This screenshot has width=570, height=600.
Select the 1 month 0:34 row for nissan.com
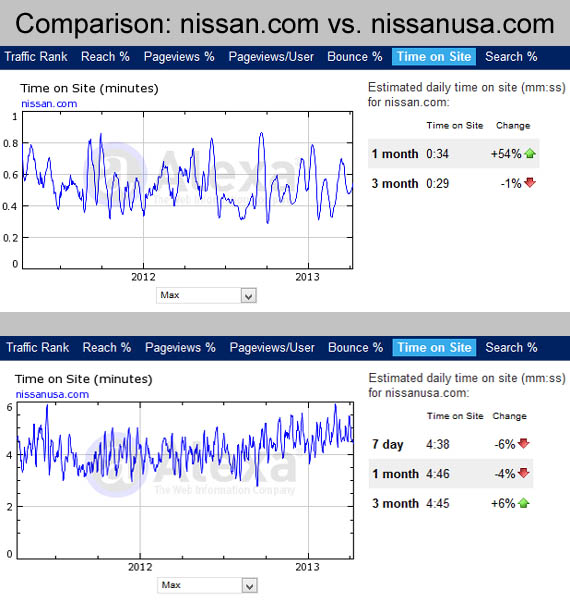(x=454, y=153)
